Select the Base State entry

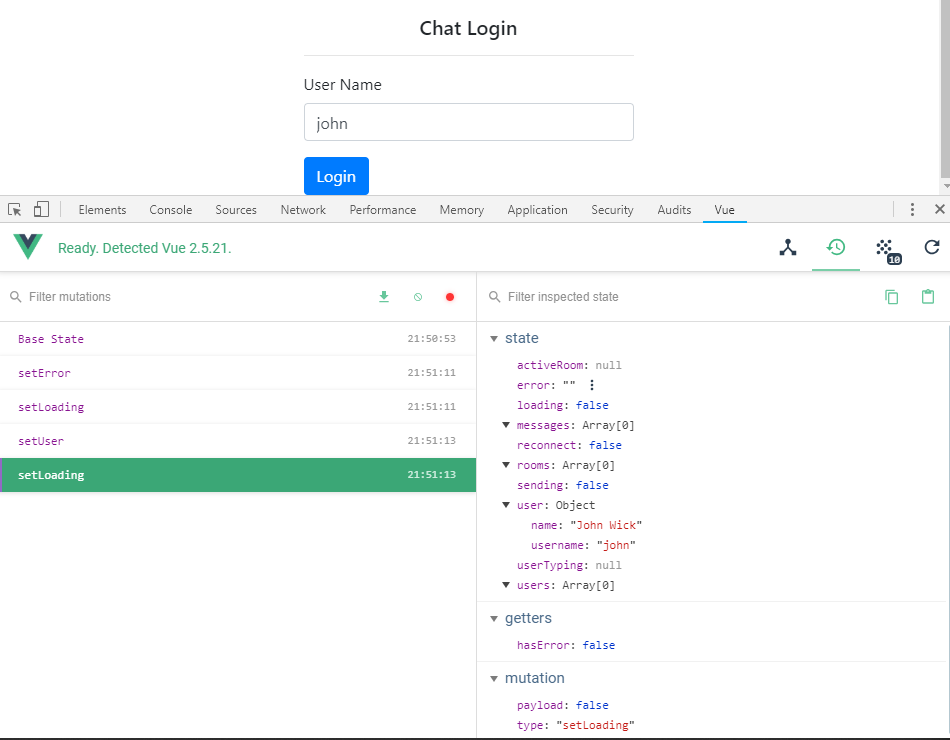pyautogui.click(x=238, y=339)
